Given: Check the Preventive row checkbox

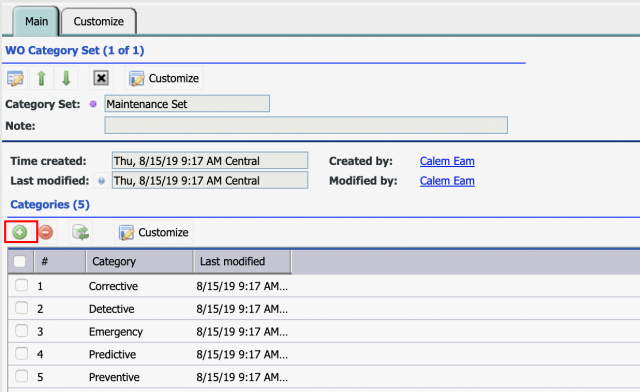Looking at the screenshot, I should pyautogui.click(x=21, y=376).
